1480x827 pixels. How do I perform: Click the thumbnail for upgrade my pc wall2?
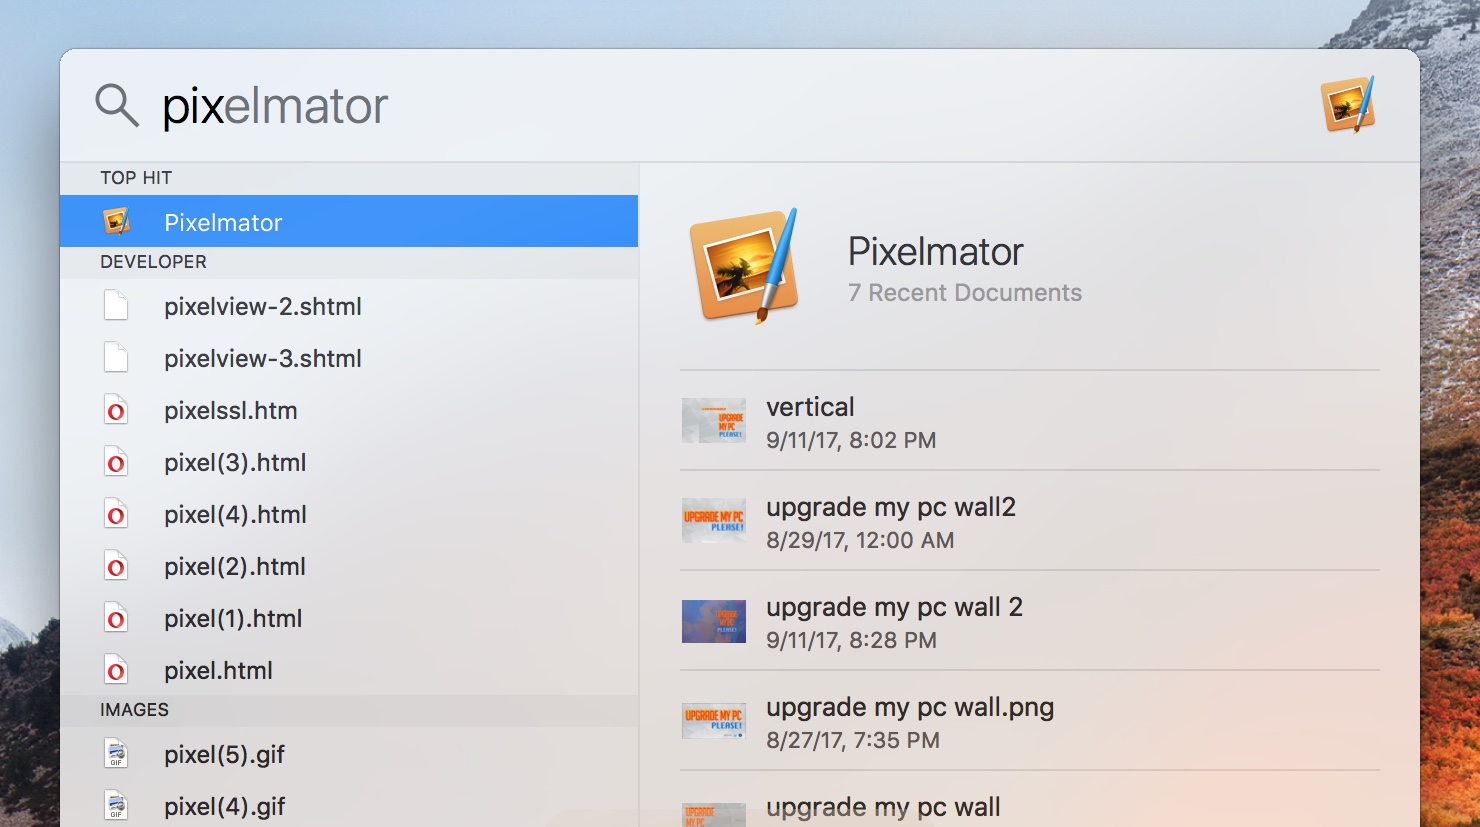[x=713, y=521]
